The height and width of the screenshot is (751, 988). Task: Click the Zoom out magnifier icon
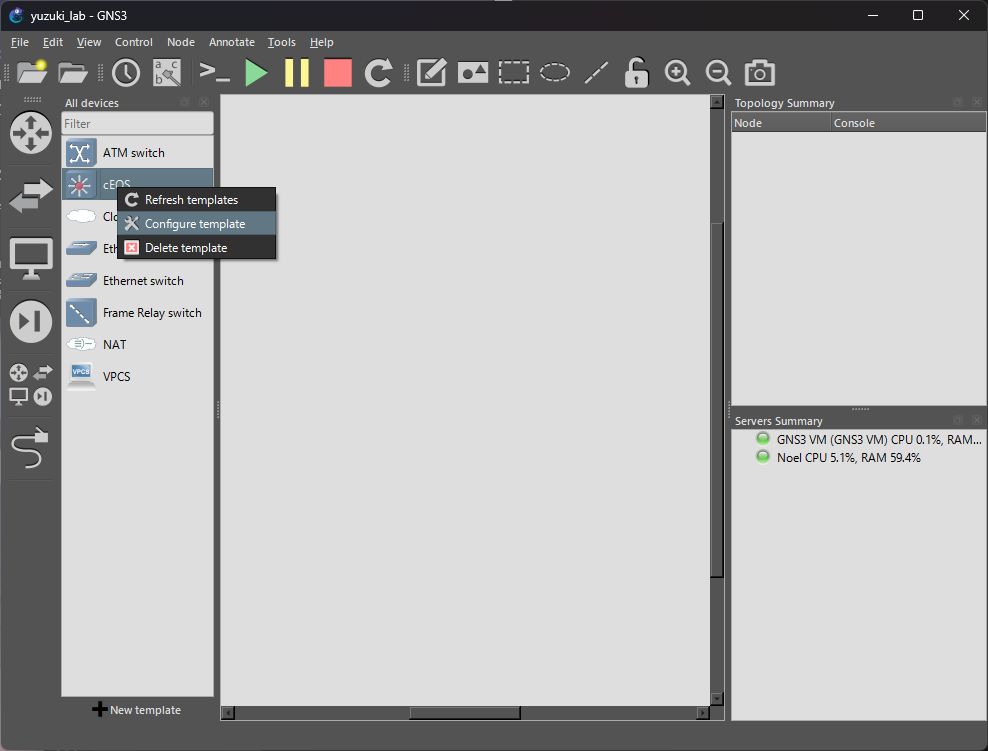tap(718, 73)
